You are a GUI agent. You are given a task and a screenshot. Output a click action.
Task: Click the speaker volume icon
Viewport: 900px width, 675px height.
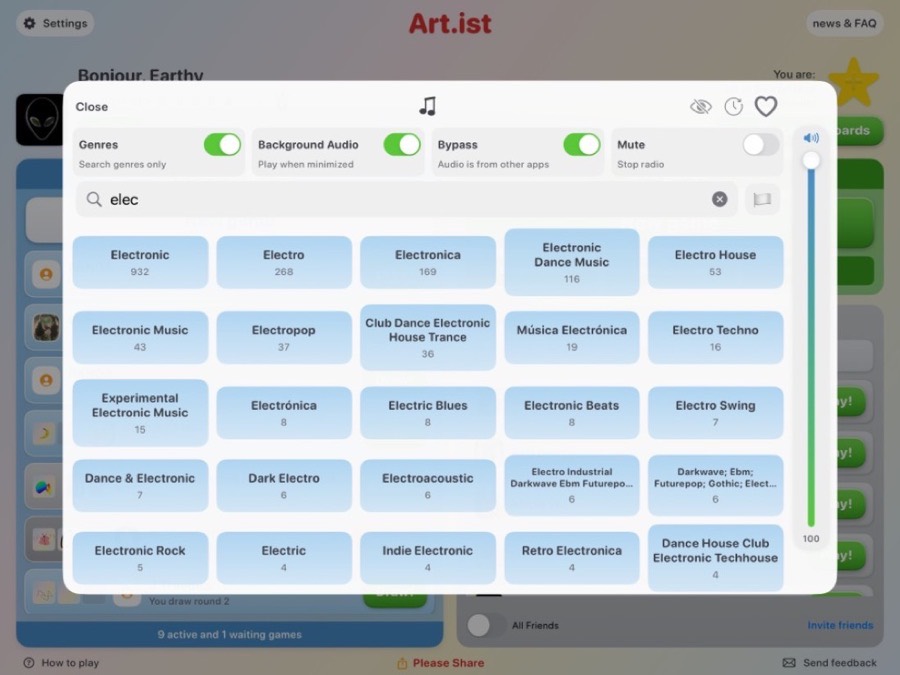coord(811,138)
